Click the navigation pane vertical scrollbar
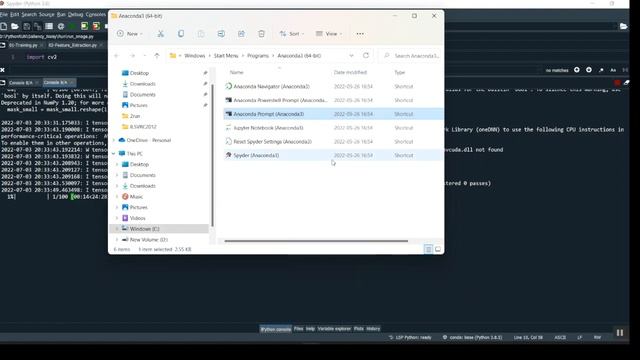Image resolution: width=640 pixels, height=360 pixels. click(x=212, y=155)
